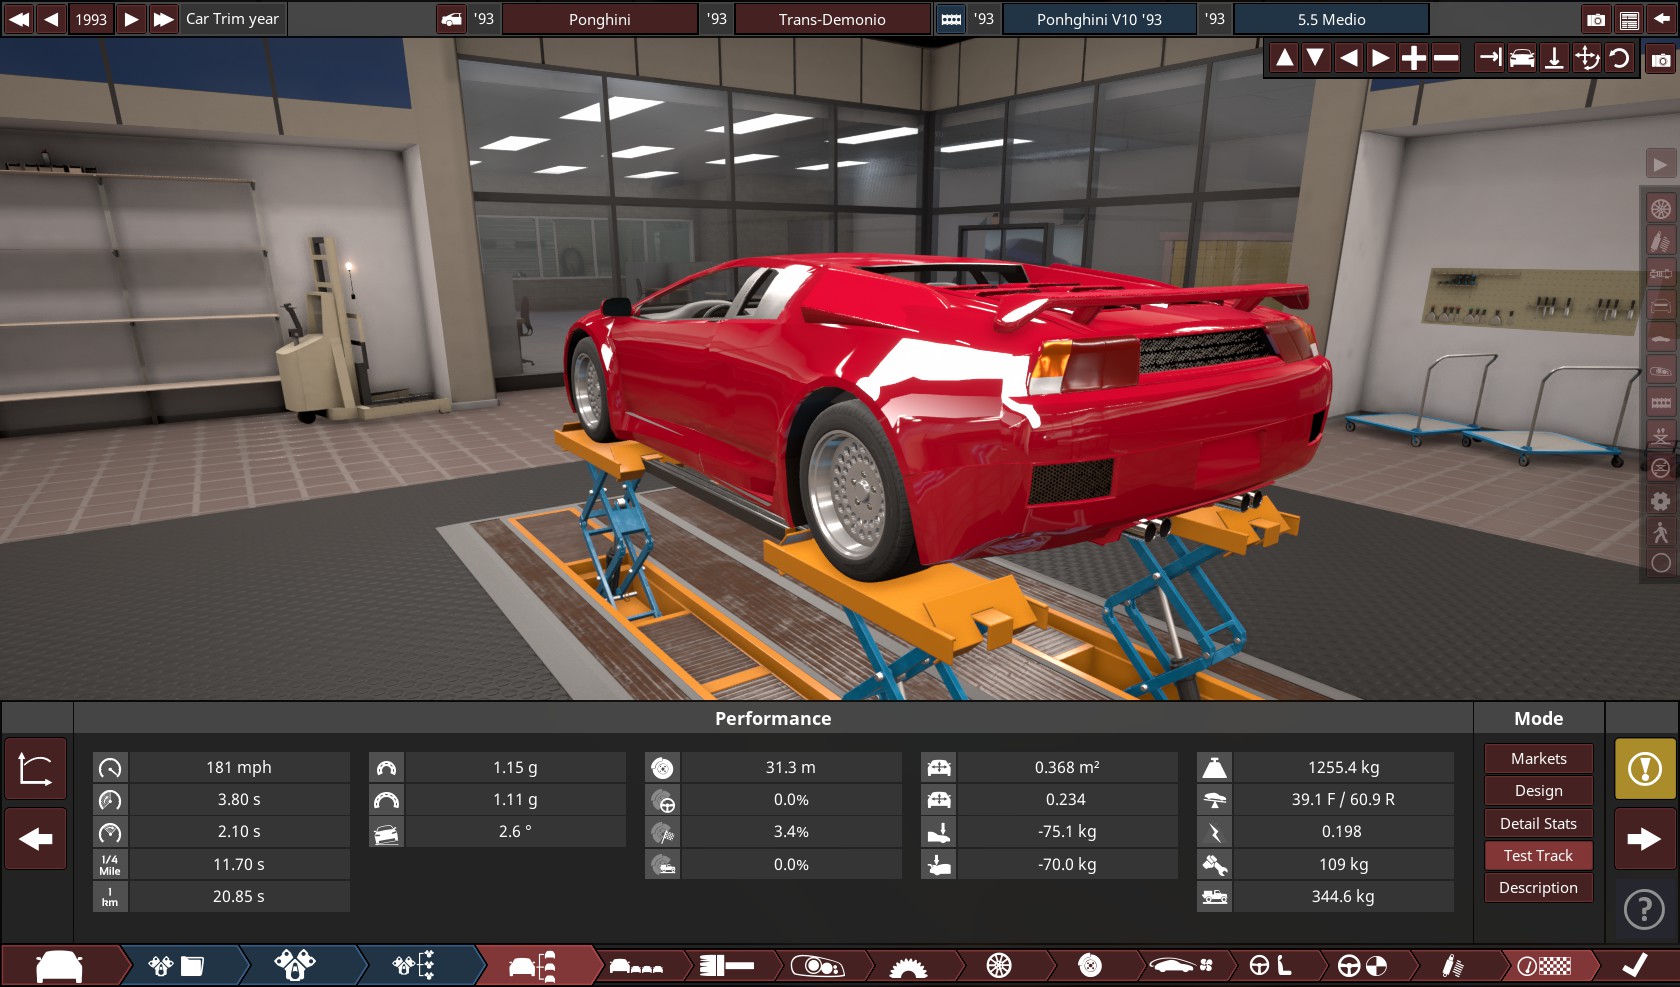Click the graph axes icon in left panel

36,769
